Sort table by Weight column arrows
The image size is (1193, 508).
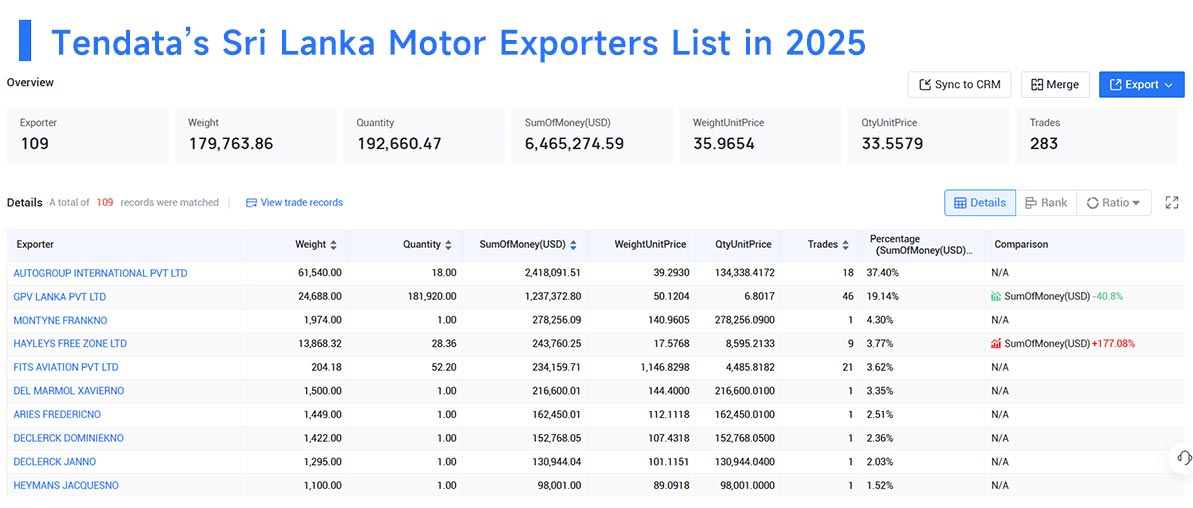333,245
